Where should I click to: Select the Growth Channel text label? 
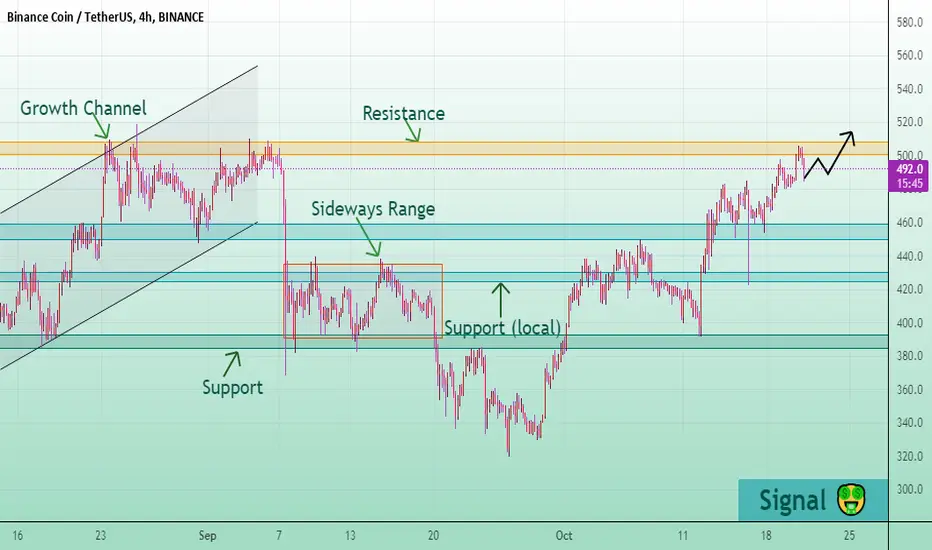(x=83, y=108)
